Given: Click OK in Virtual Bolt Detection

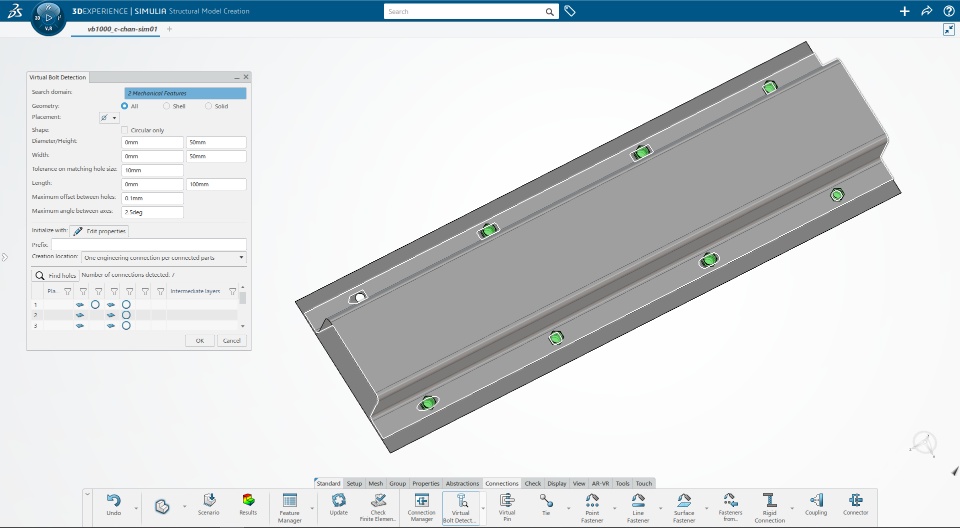Looking at the screenshot, I should coord(200,341).
